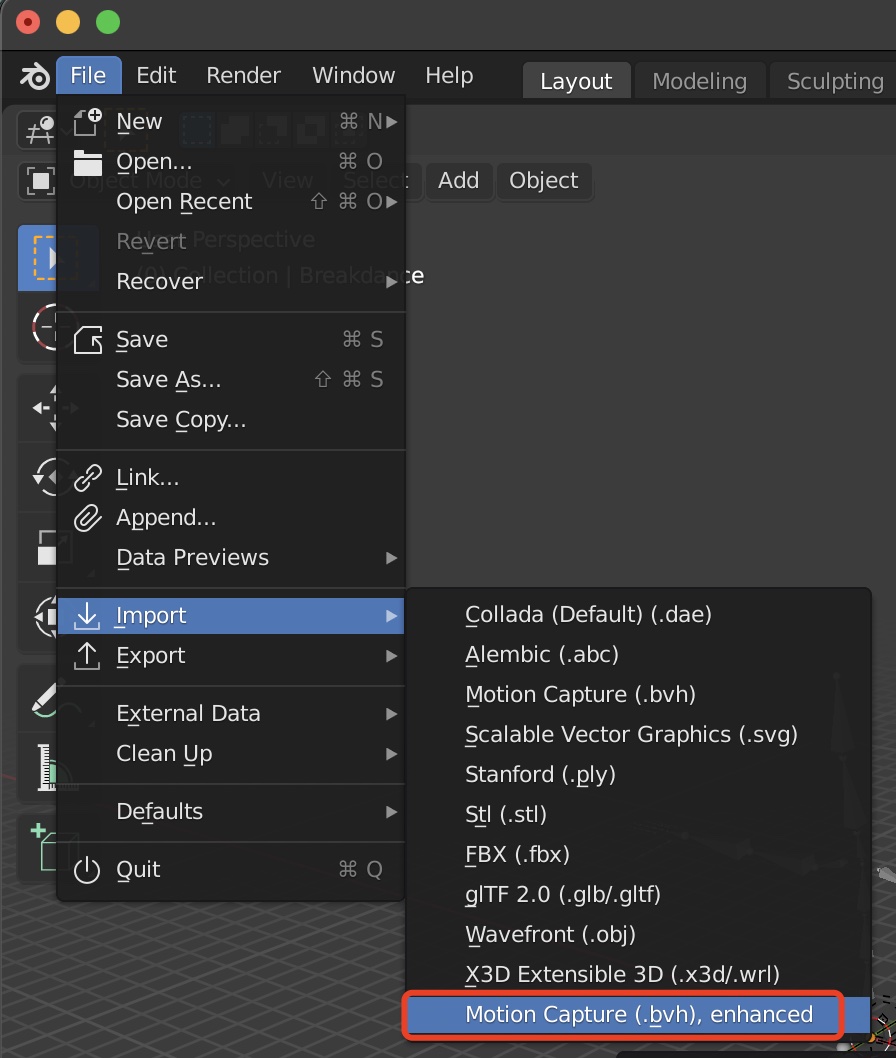
Task: Choose Quit from the File menu
Action: [231, 869]
